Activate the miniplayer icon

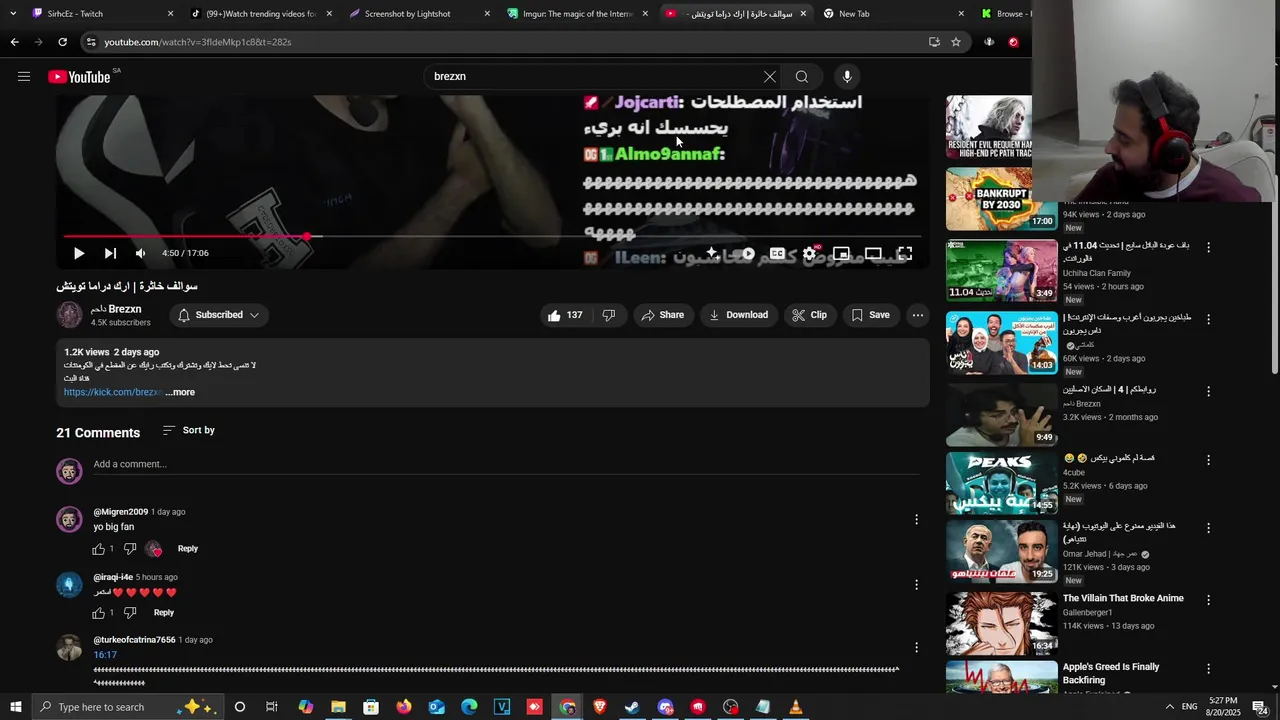click(841, 254)
